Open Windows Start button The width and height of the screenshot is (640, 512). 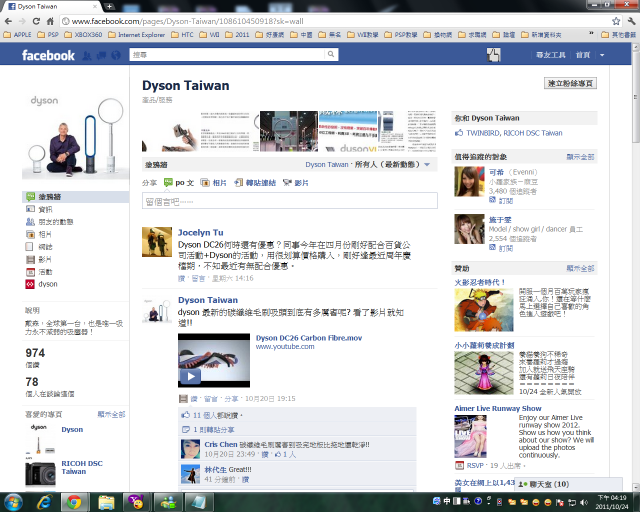13,502
